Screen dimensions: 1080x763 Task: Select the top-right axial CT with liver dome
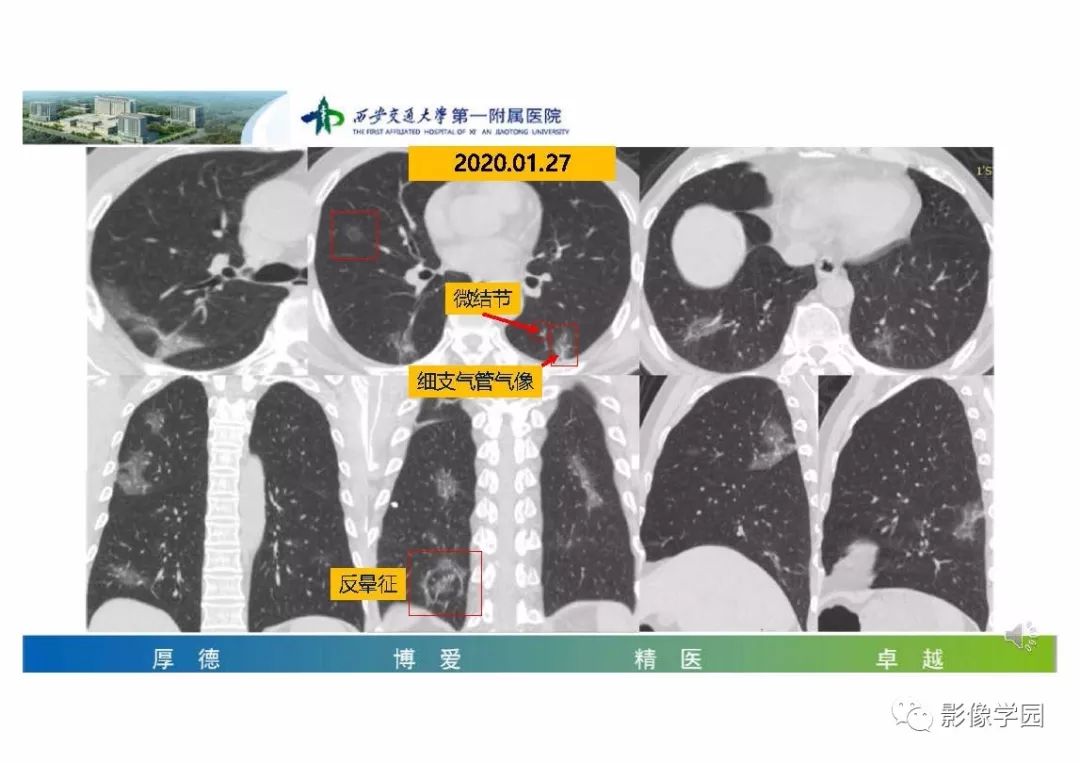tap(817, 260)
